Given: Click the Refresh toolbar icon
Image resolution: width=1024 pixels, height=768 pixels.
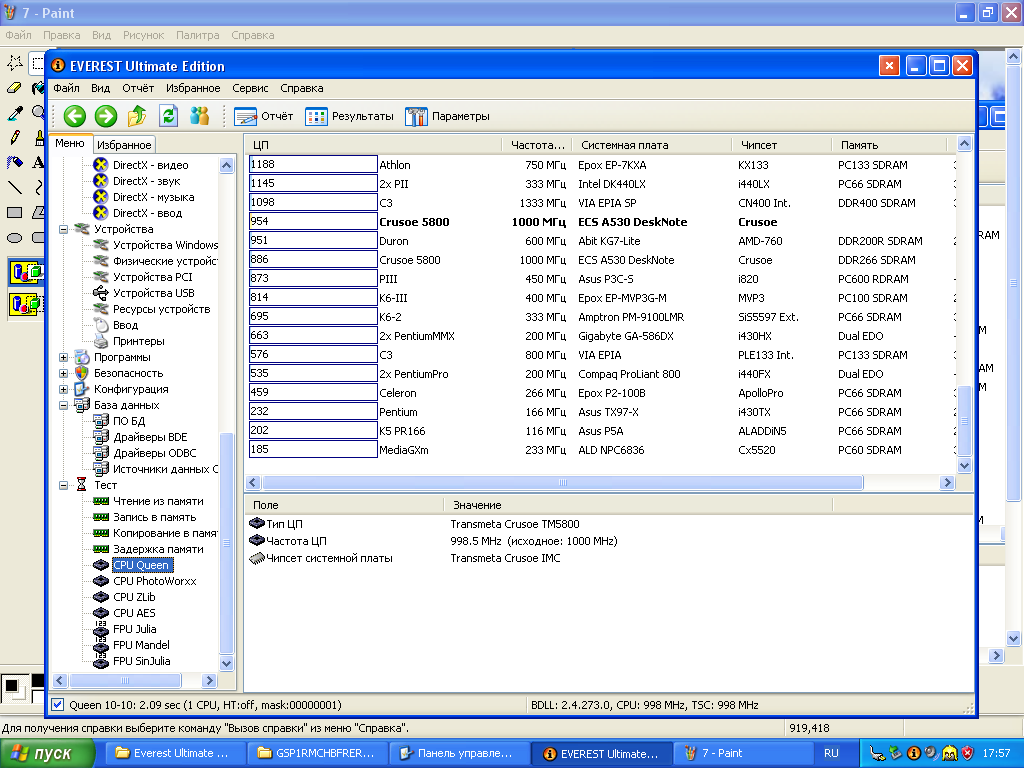Looking at the screenshot, I should (168, 116).
